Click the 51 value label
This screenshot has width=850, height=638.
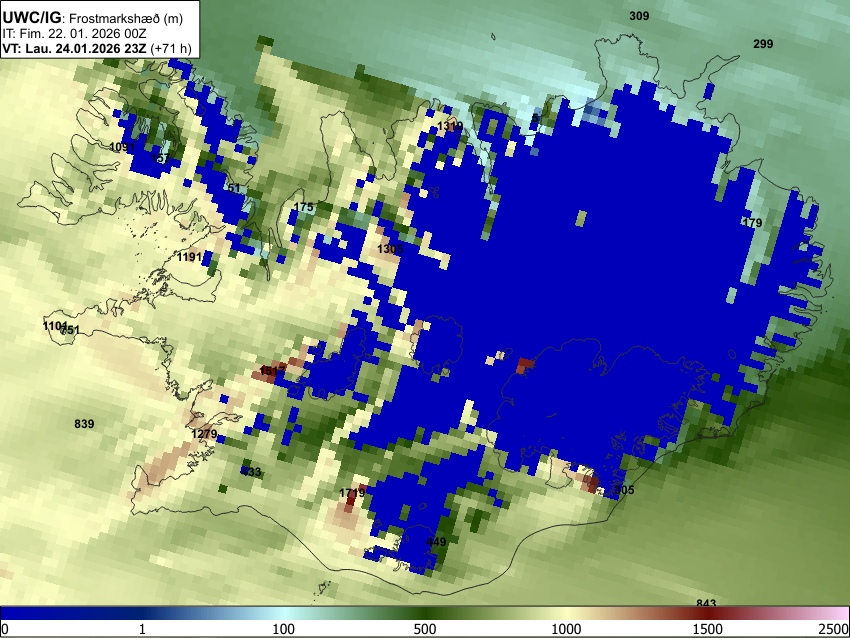234,188
